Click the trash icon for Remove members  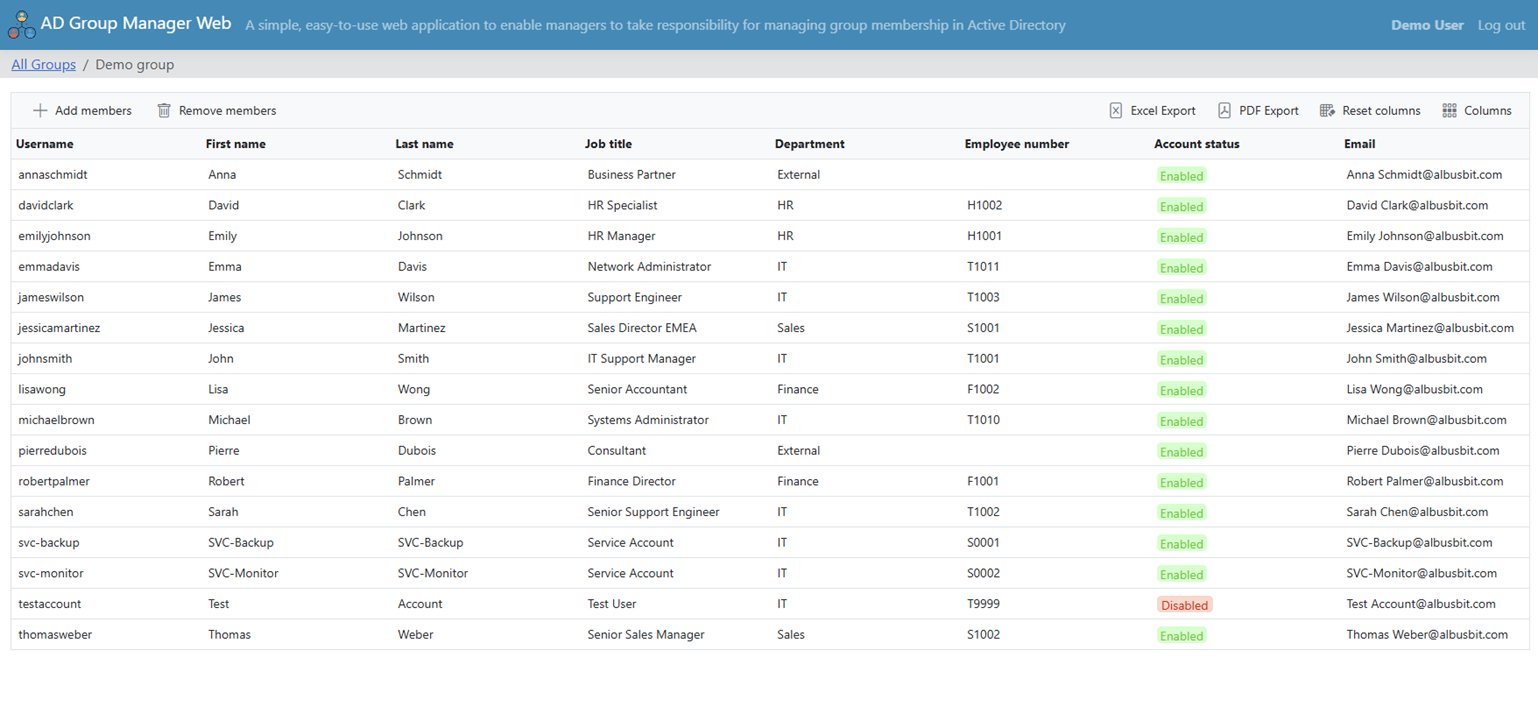pyautogui.click(x=164, y=111)
